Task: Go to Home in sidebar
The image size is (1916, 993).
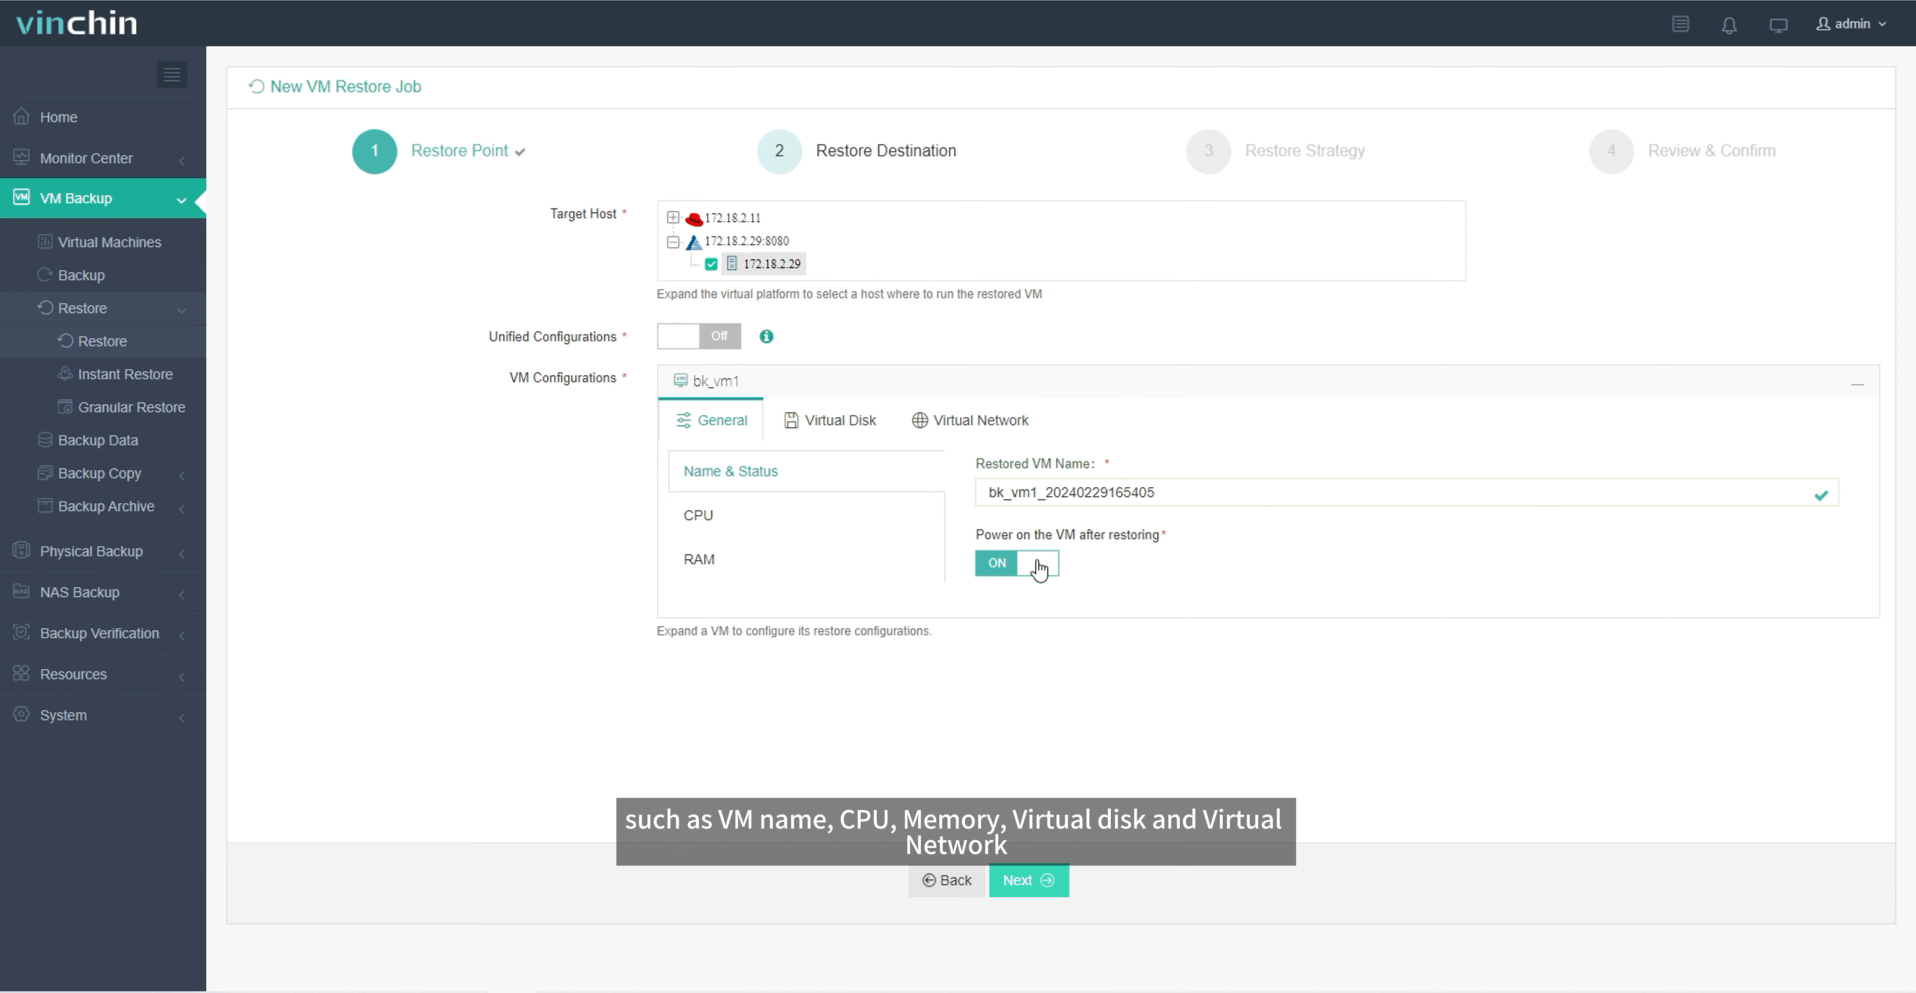Action: coord(103,117)
